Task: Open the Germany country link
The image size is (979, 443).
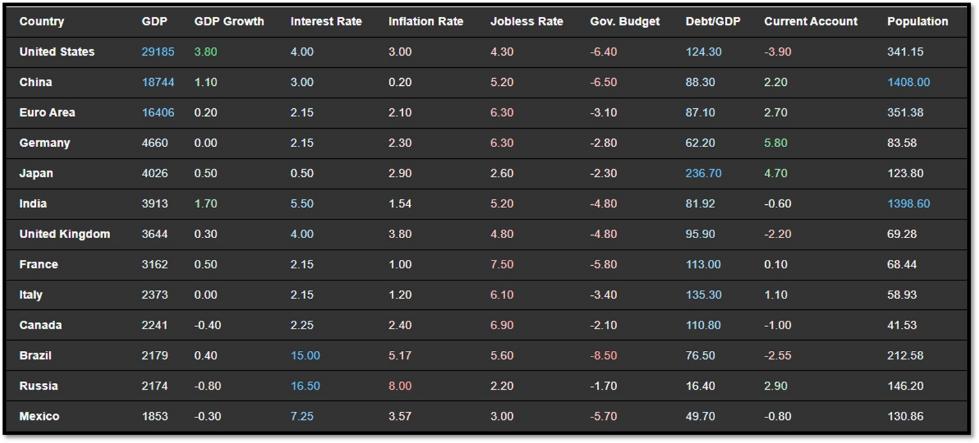Action: 44,143
